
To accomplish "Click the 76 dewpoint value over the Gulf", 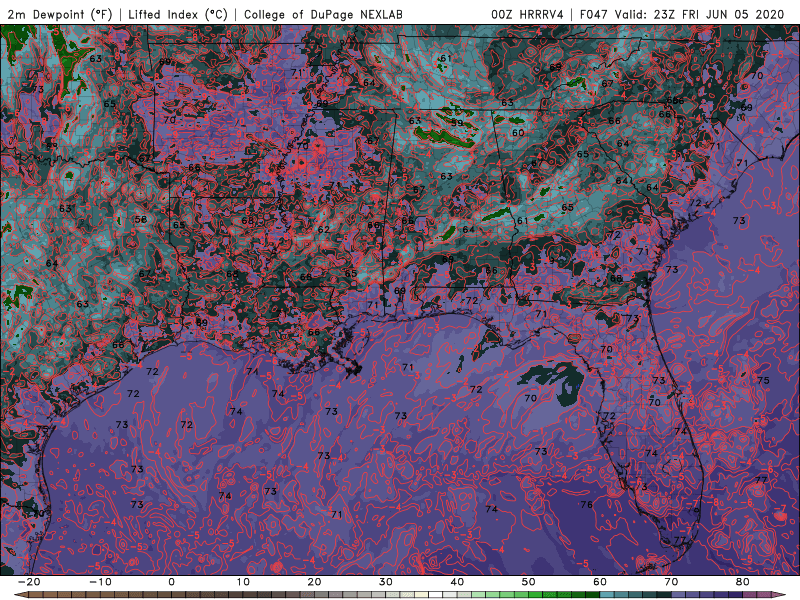I will point(587,505).
